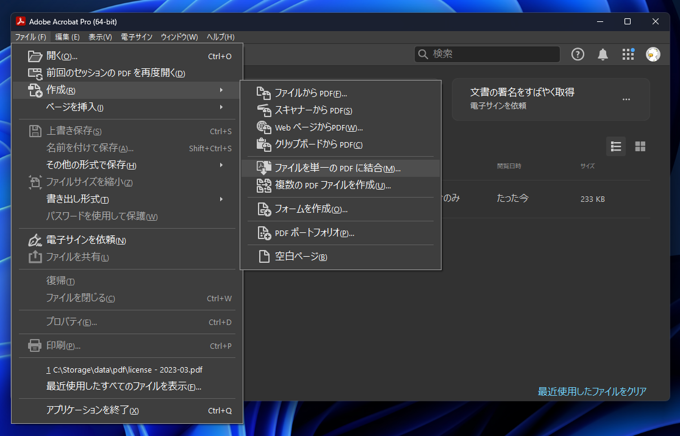Click the 検索 search field
The width and height of the screenshot is (680, 436).
tap(487, 54)
